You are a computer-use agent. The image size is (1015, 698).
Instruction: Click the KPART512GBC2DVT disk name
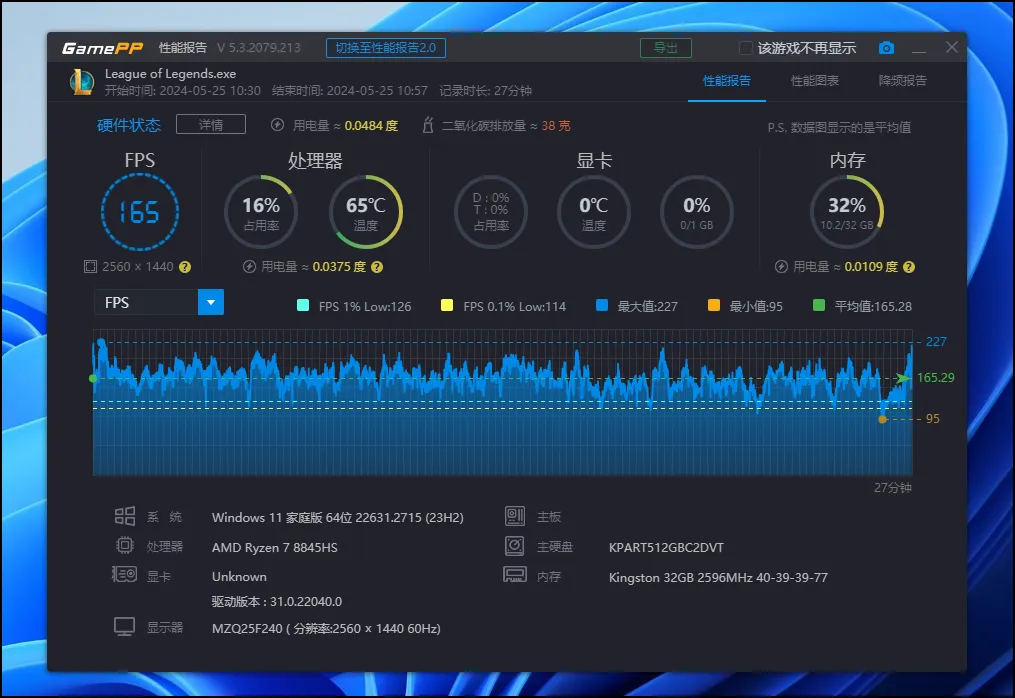tap(666, 548)
